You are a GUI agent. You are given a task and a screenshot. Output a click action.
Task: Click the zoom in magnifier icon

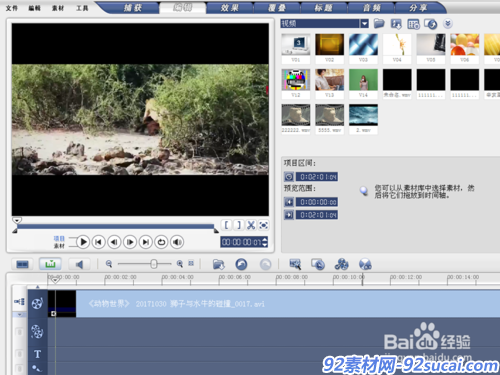[x=180, y=264]
